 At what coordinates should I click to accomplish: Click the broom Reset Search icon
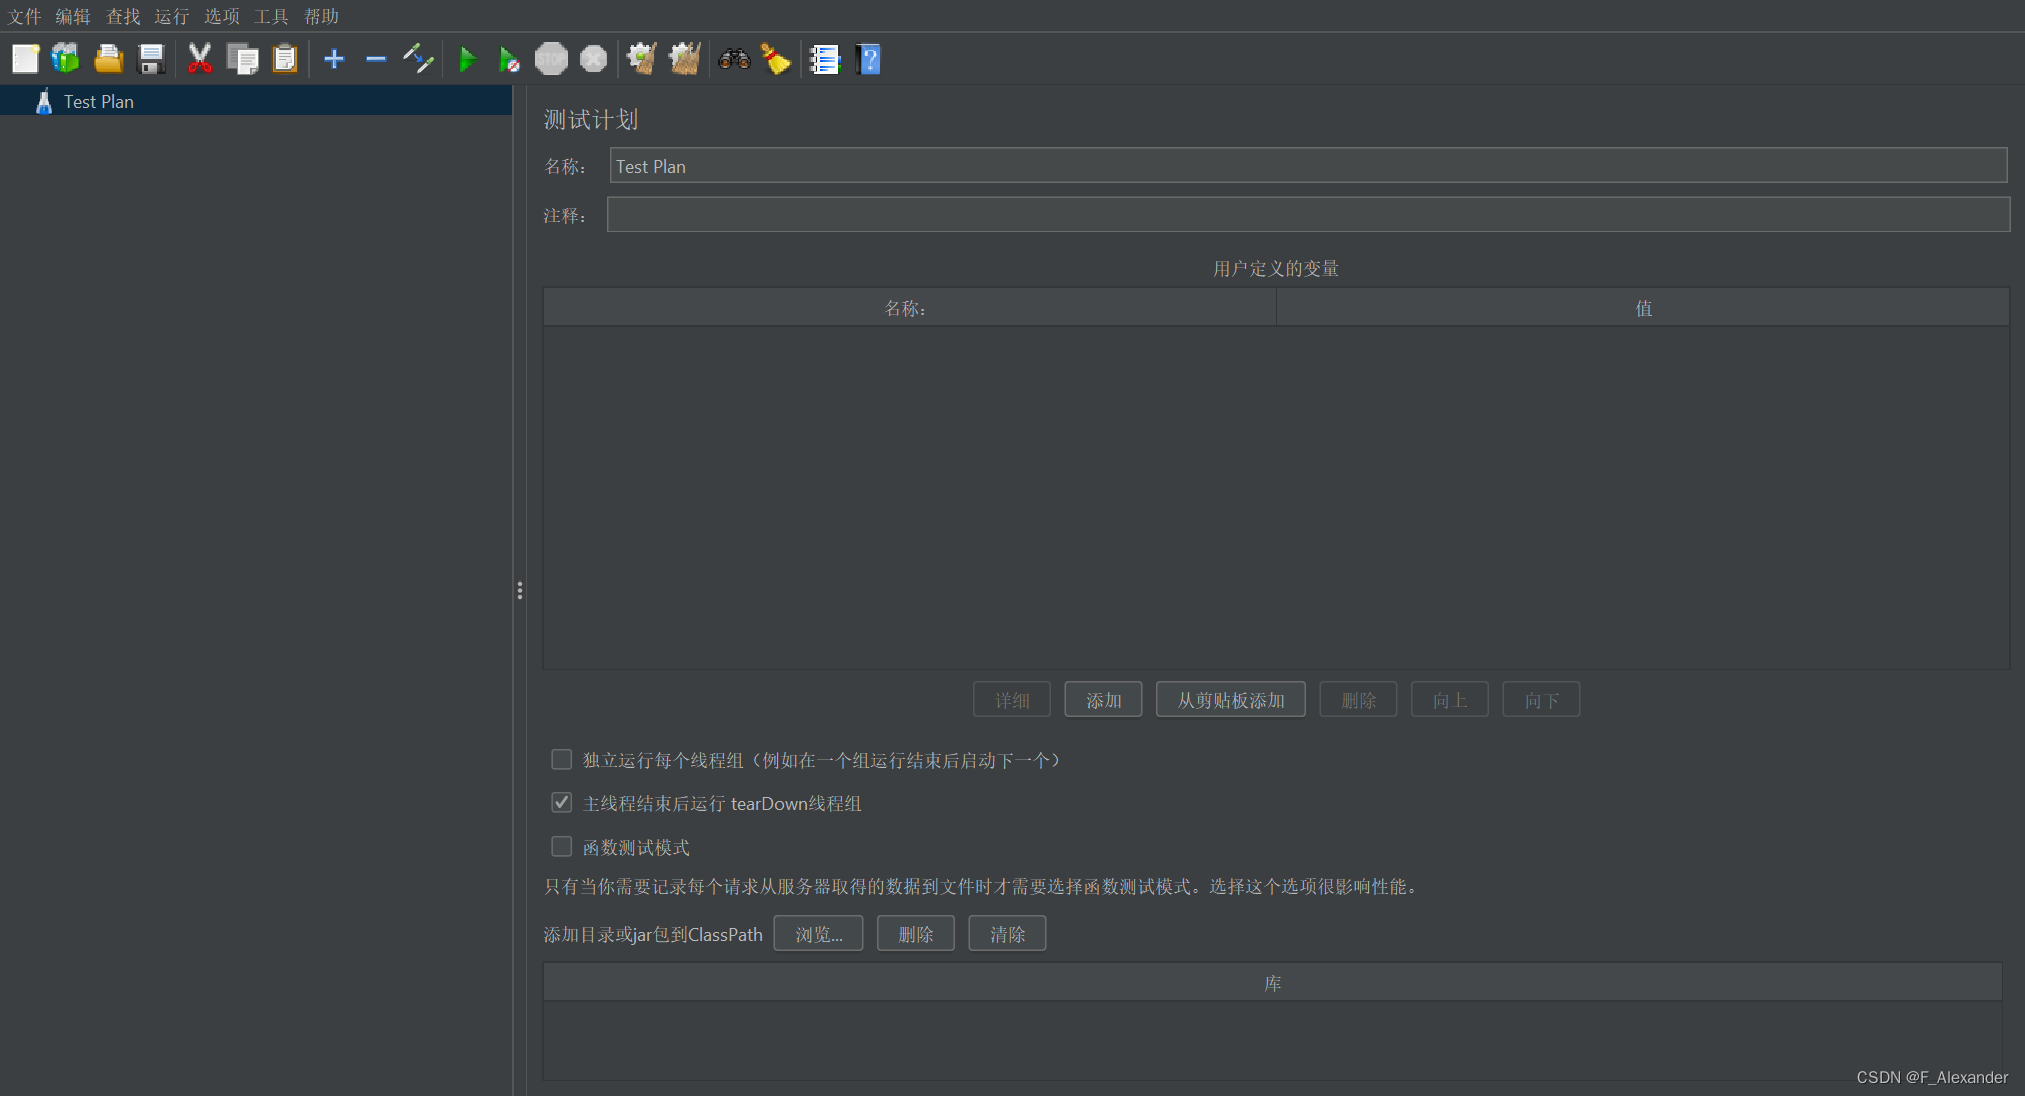(776, 59)
